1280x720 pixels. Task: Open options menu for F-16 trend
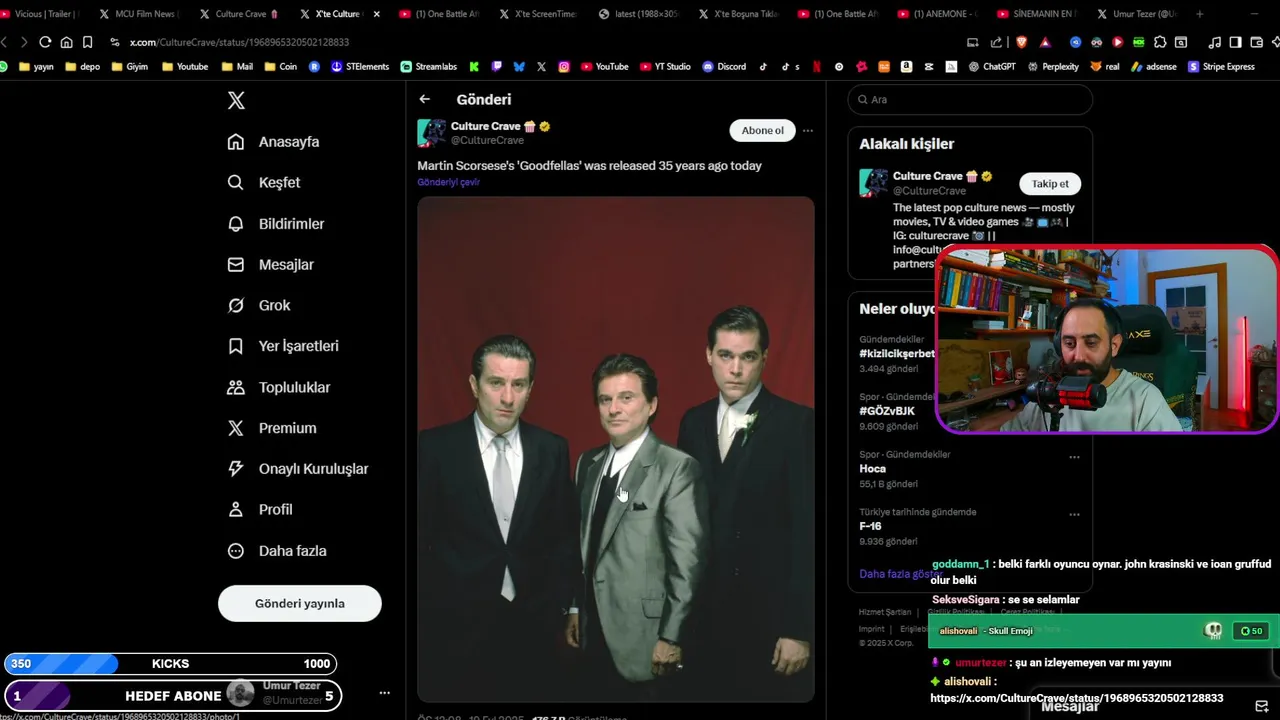click(x=1074, y=514)
